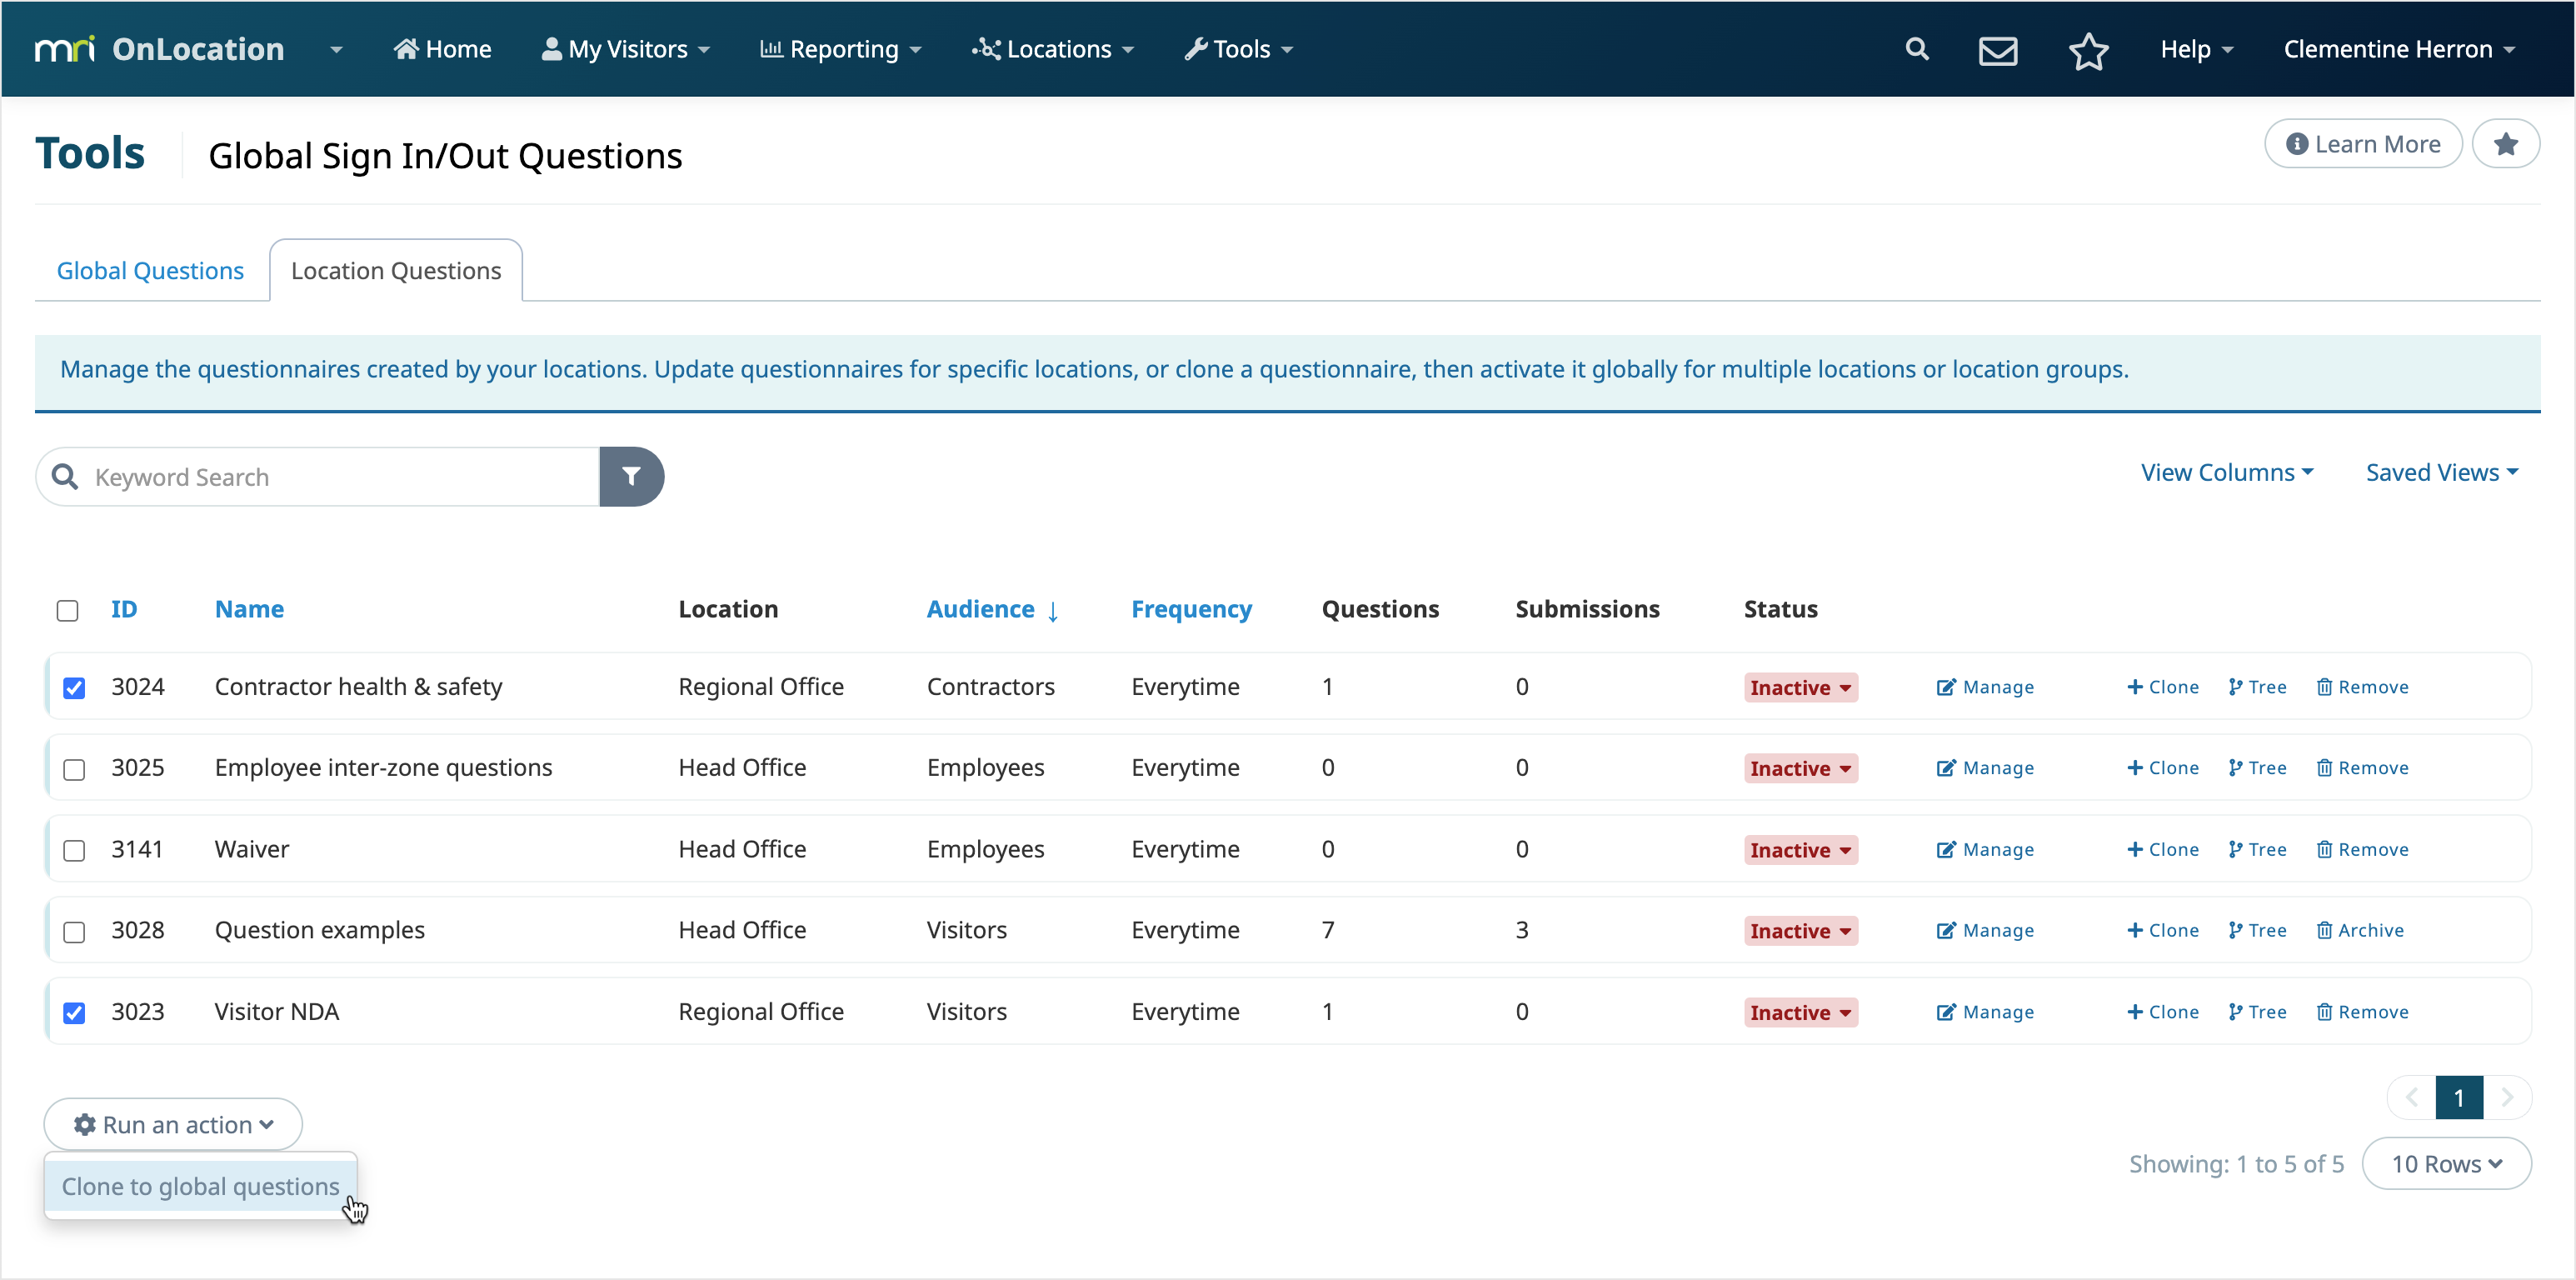Uncheck the row 3024 checkbox

(x=74, y=688)
